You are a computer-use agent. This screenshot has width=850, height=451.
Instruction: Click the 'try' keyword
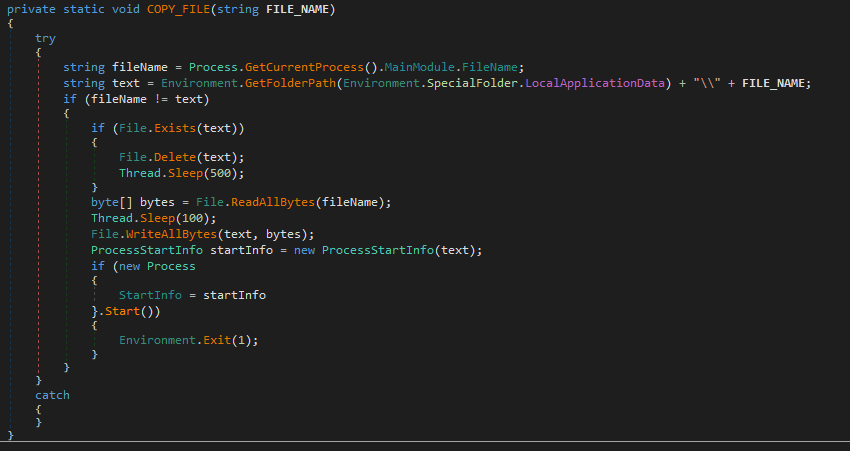click(46, 38)
